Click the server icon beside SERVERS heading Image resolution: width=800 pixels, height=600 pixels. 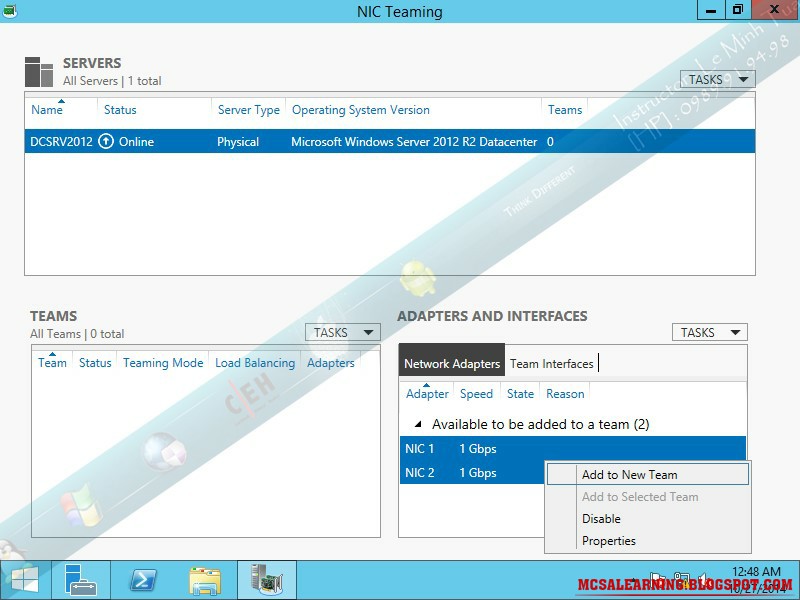[x=37, y=70]
